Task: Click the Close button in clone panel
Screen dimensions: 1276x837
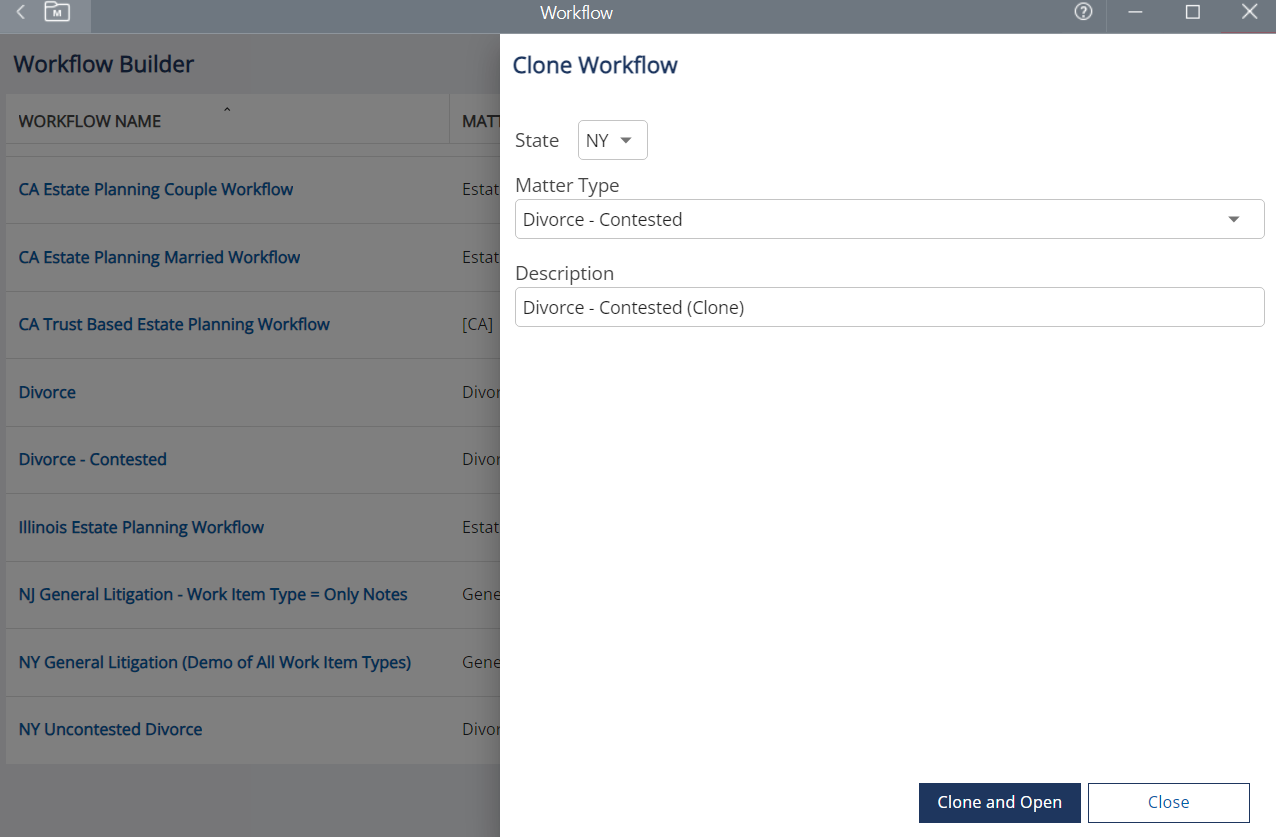Action: [x=1168, y=803]
